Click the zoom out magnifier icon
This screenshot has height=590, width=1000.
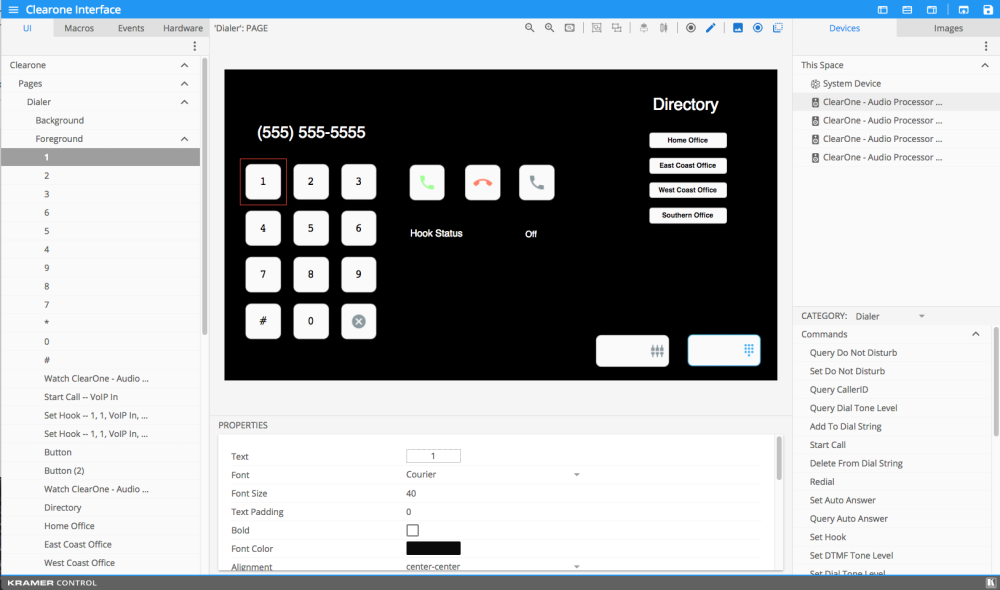pyautogui.click(x=529, y=28)
